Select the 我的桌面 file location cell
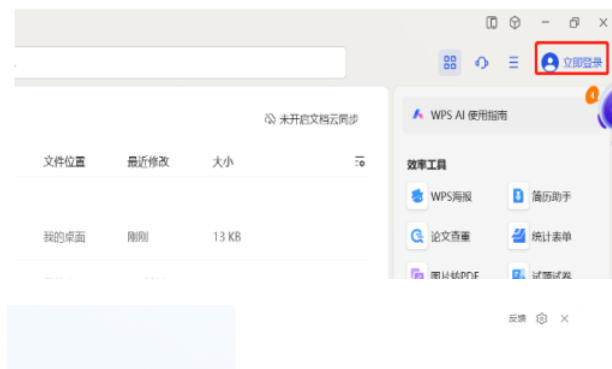This screenshot has height=369, width=612. click(64, 237)
